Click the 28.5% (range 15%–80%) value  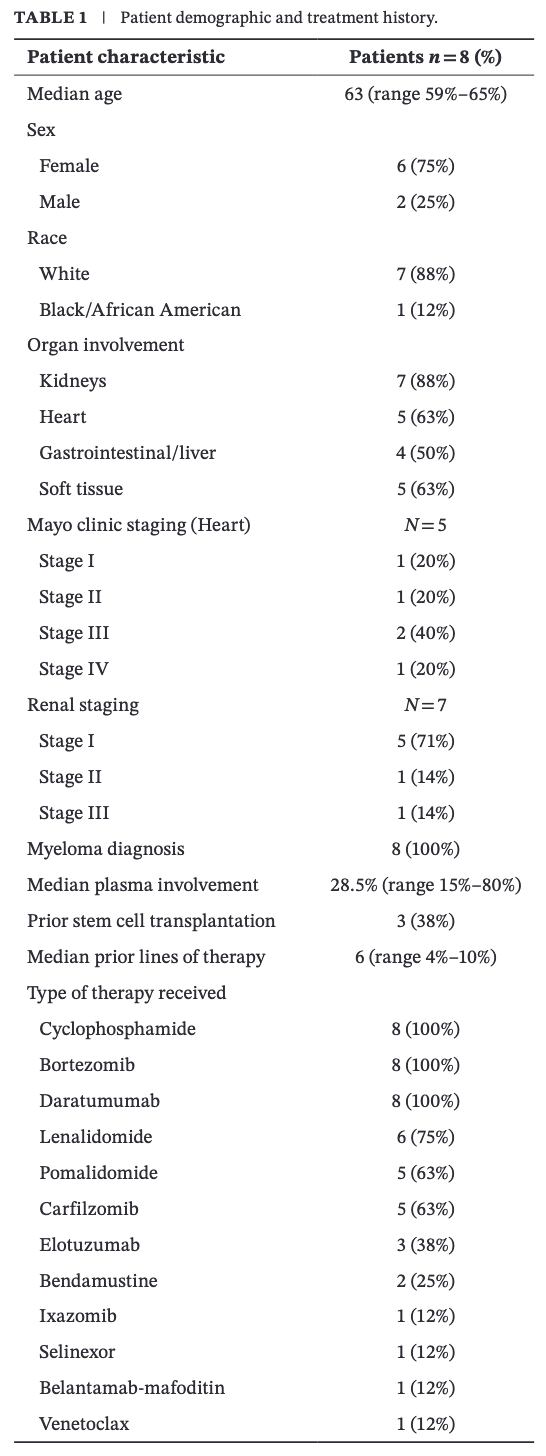pos(425,885)
